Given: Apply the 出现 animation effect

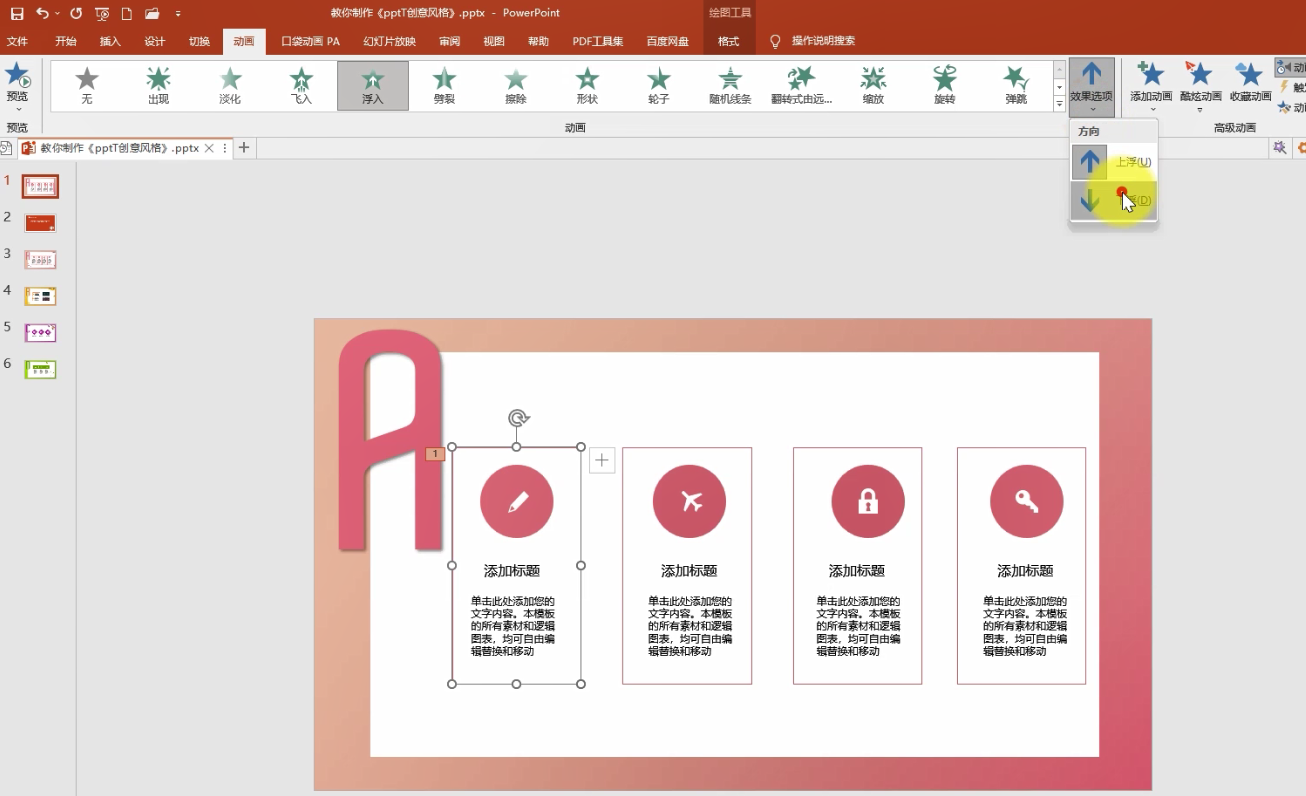Looking at the screenshot, I should 158,86.
